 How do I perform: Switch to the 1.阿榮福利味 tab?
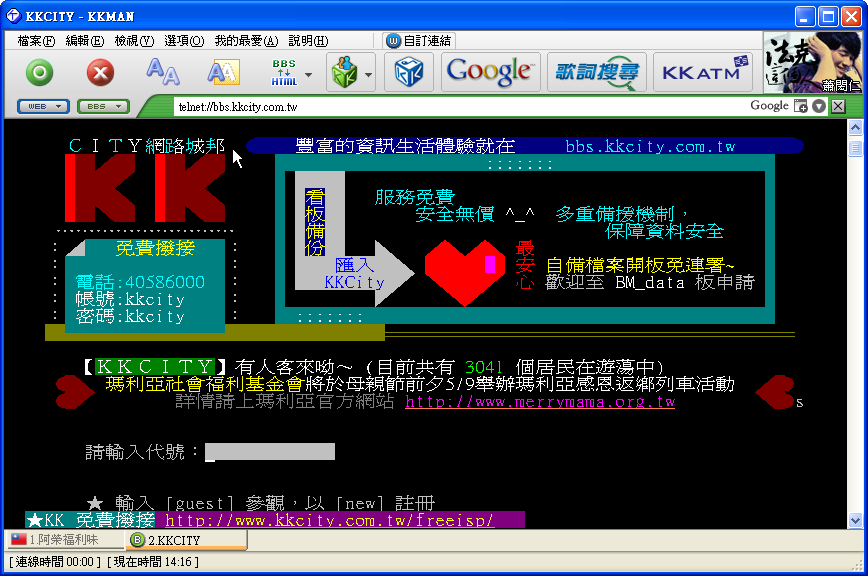coord(63,539)
